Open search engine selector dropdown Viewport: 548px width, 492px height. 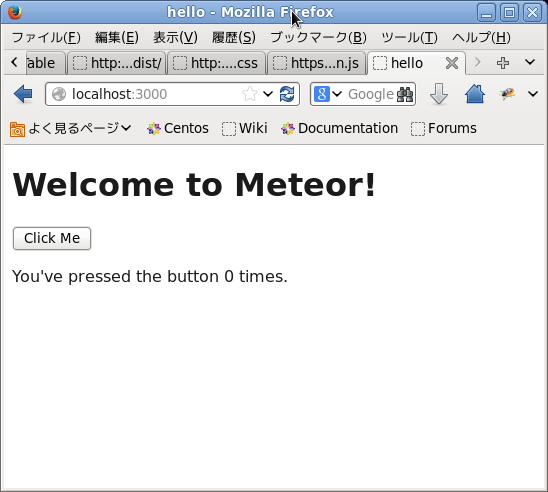[337, 94]
